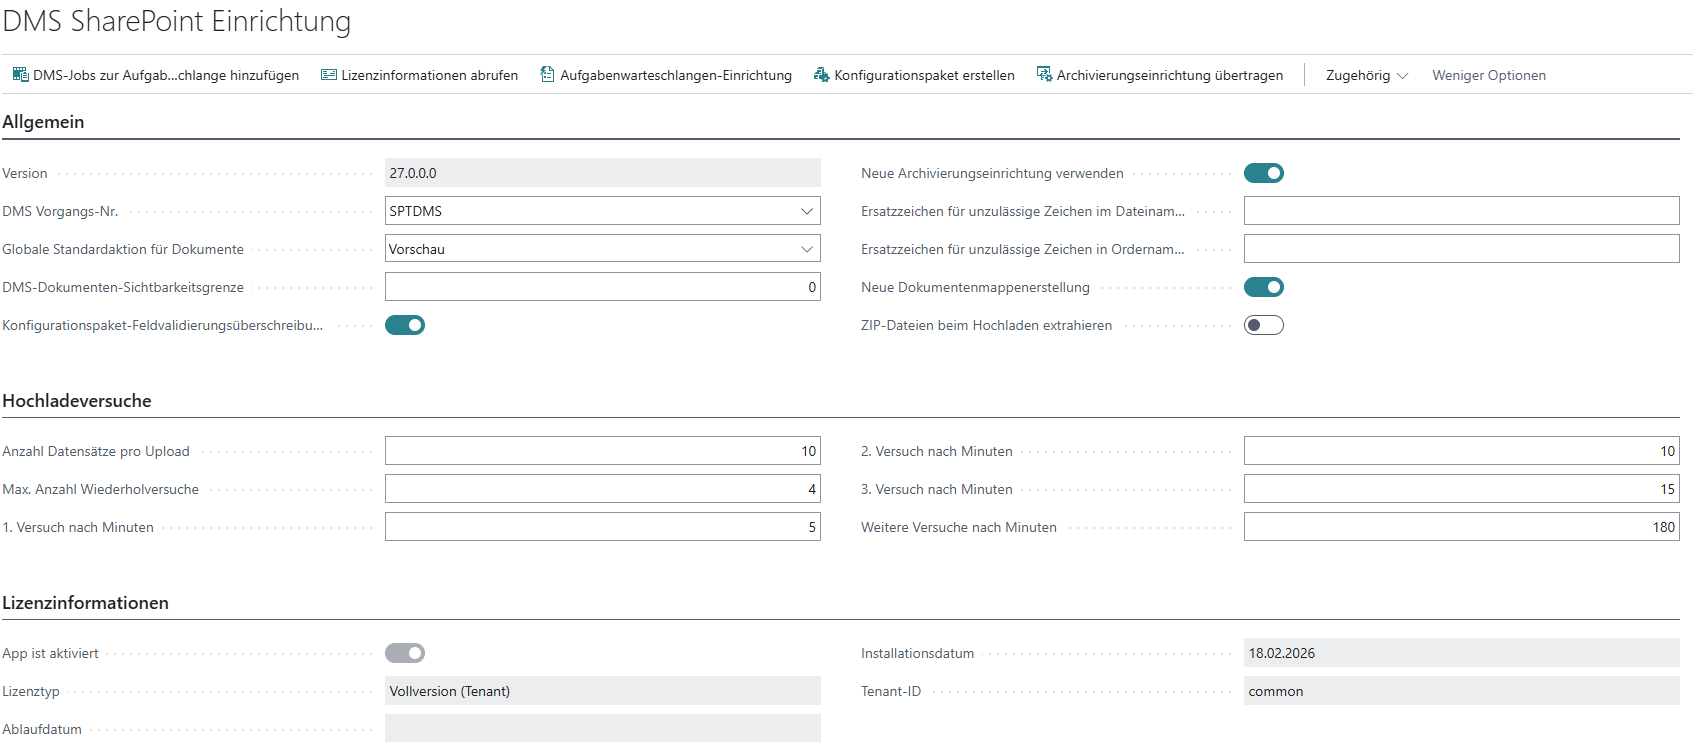
Task: Click the DMS-Jobs zur Aufgabenwarteschlange hinzufügen icon
Action: [20, 75]
